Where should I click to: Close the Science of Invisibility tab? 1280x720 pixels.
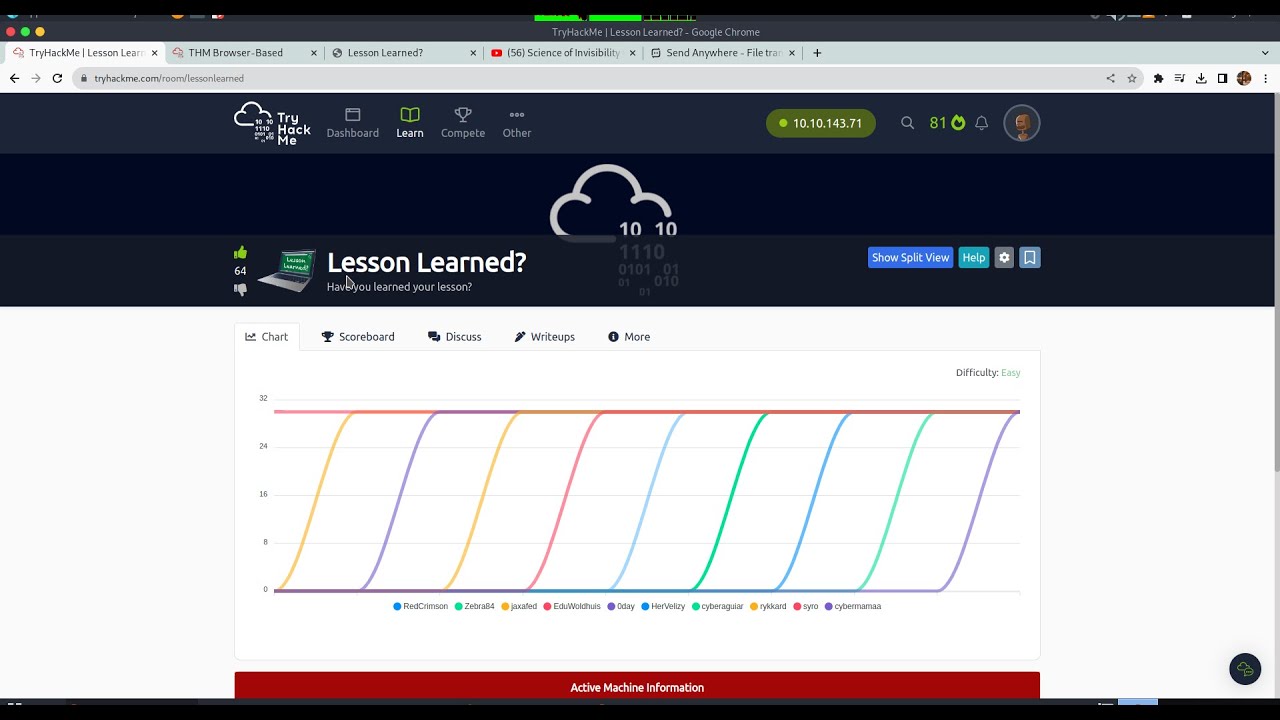click(x=633, y=53)
